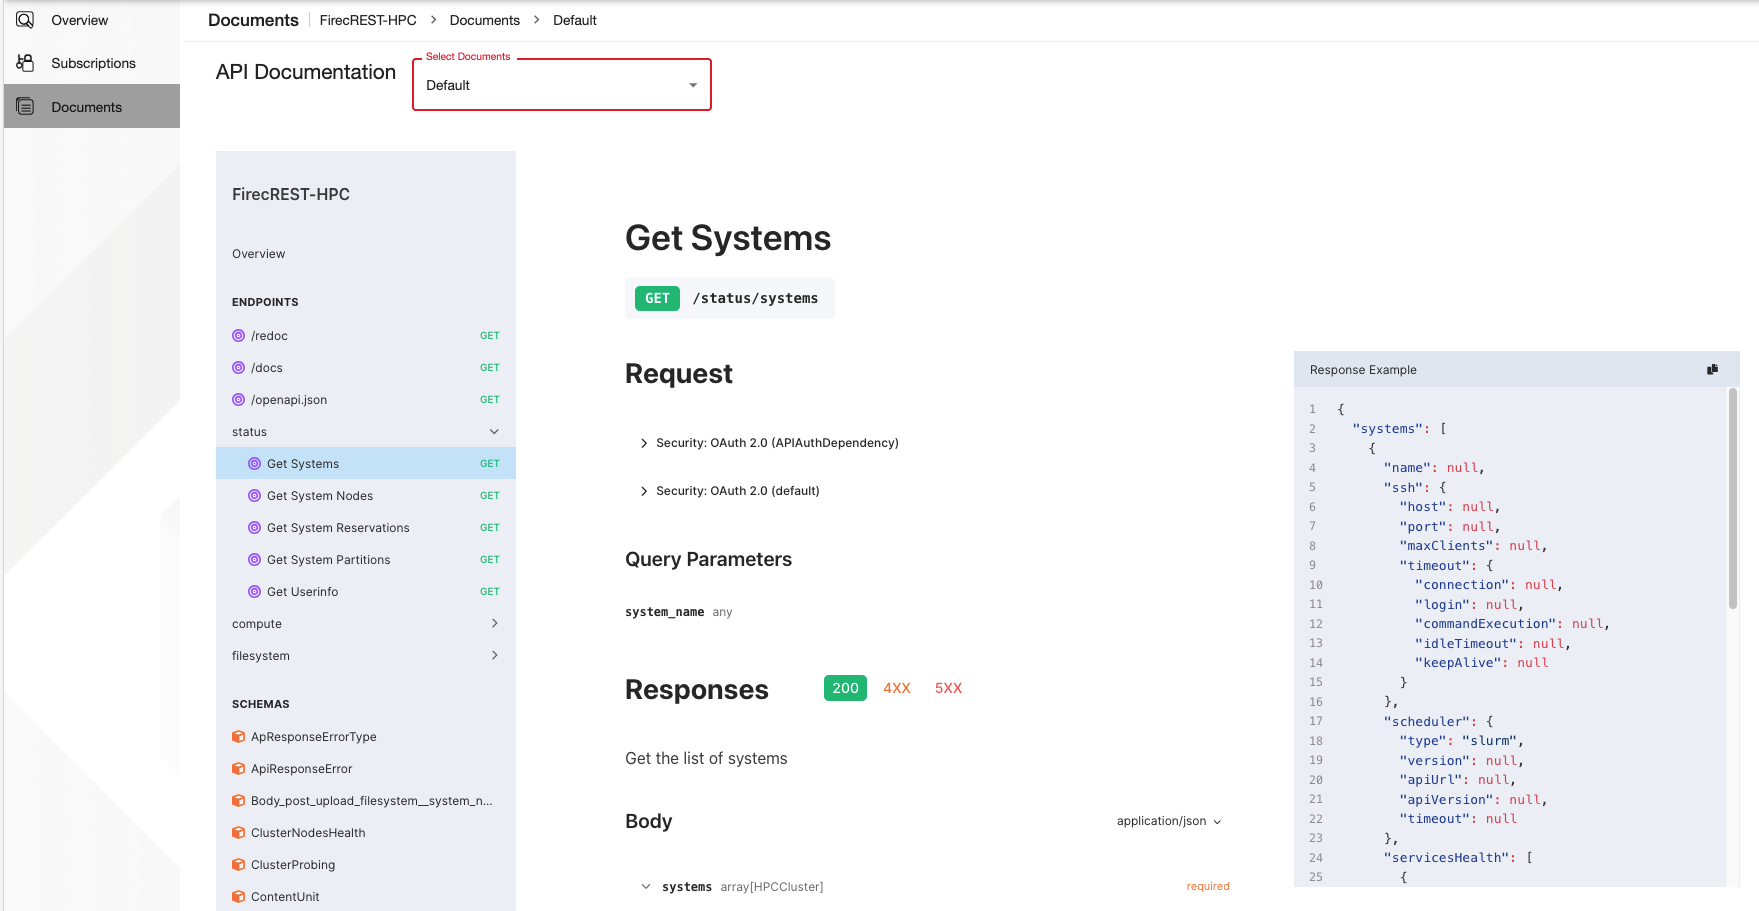Viewport: 1759px width, 911px height.
Task: Open ApiResponseError schema
Action: (365, 769)
